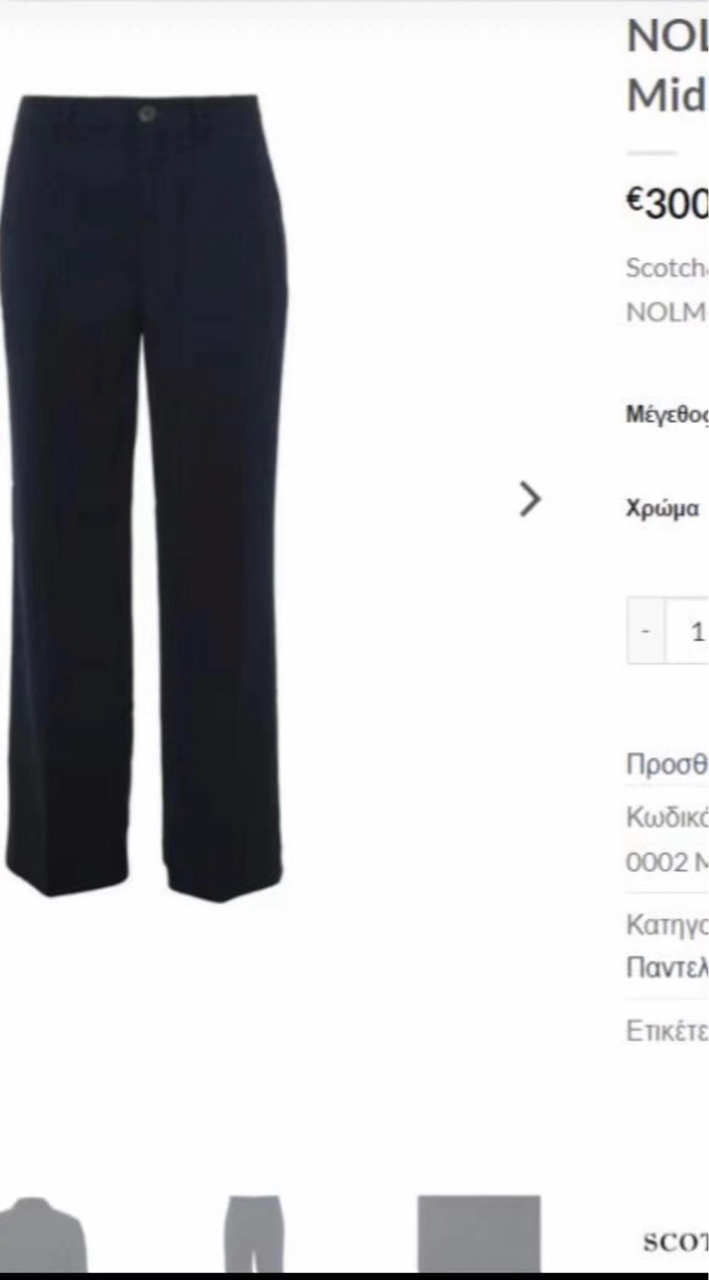The image size is (709, 1280).
Task: Open the SCOT brand logo at the bottom
Action: 676,1242
